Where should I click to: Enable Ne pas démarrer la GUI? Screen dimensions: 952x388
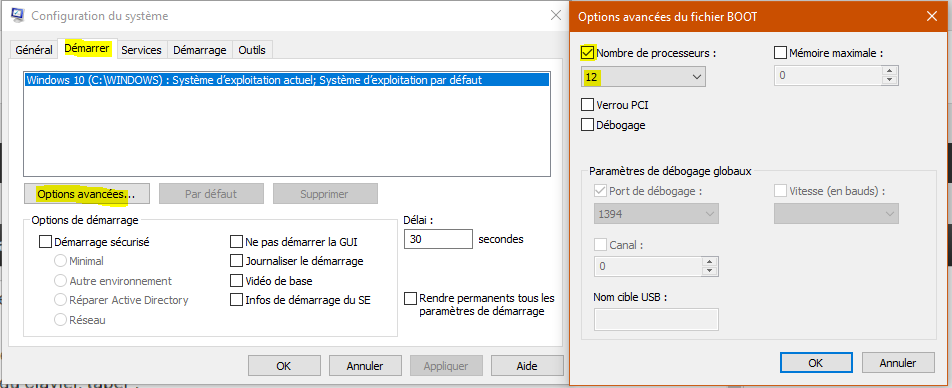[236, 242]
